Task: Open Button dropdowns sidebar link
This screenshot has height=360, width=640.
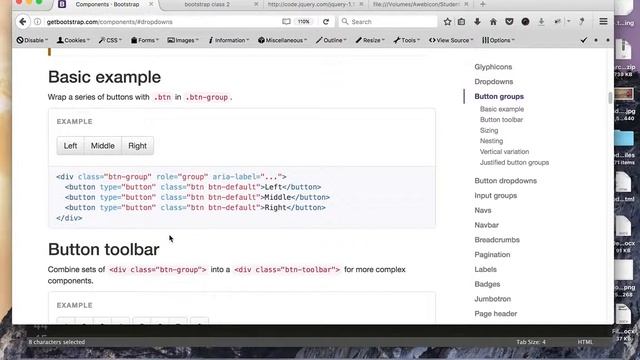Action: point(505,181)
